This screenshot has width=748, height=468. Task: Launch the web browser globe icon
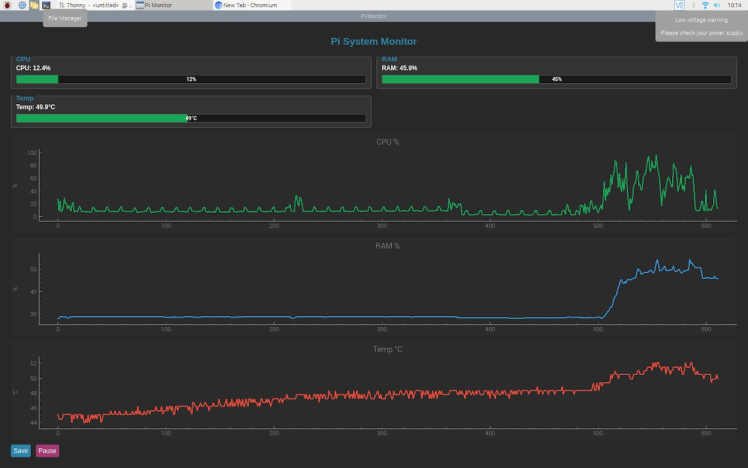tap(21, 5)
